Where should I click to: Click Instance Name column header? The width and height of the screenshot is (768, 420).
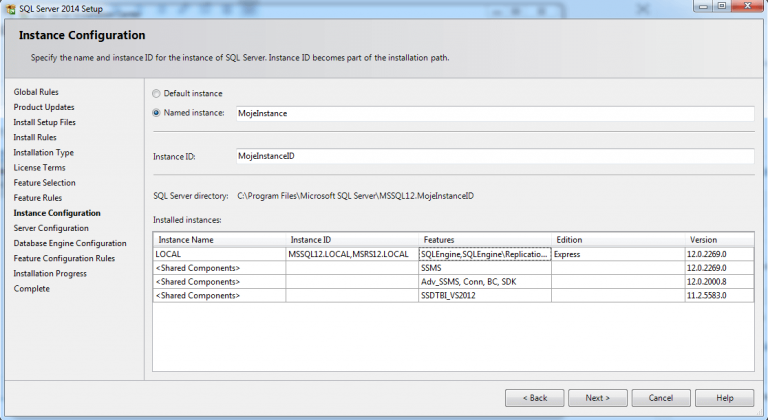coord(219,240)
